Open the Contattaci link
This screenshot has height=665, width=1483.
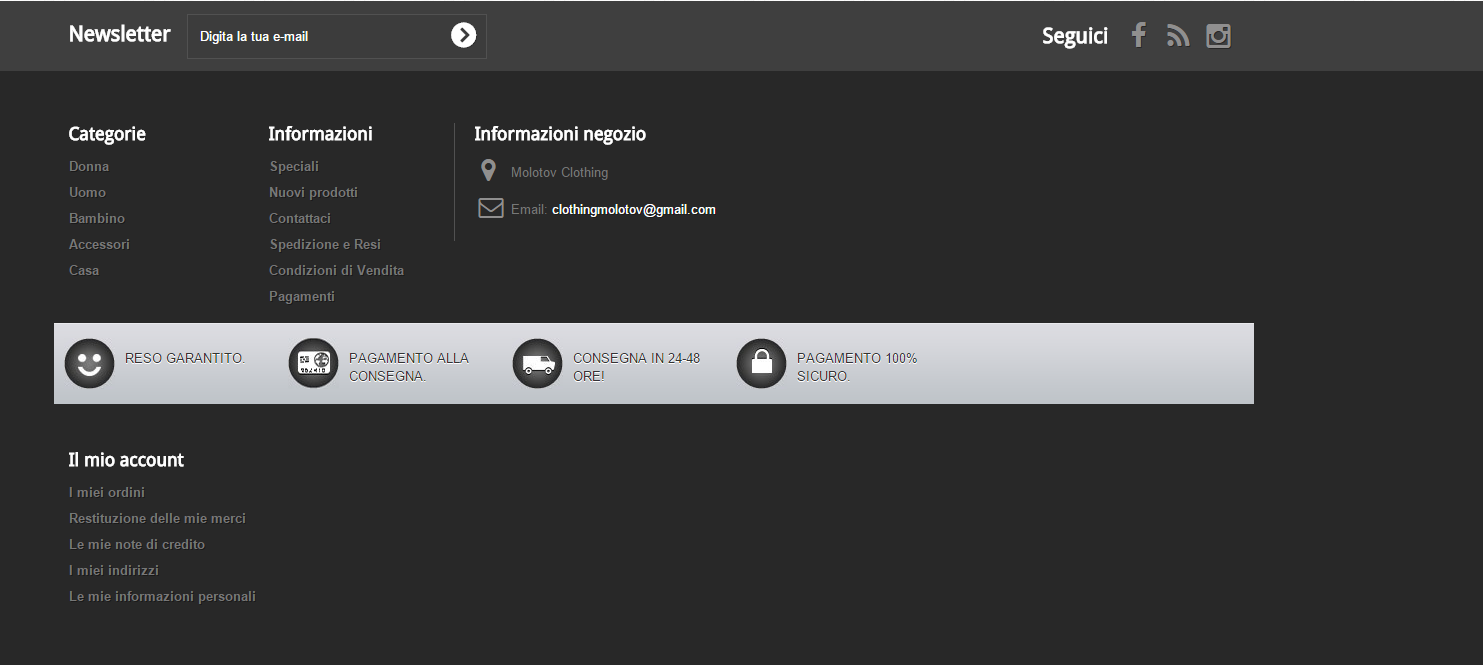(300, 218)
